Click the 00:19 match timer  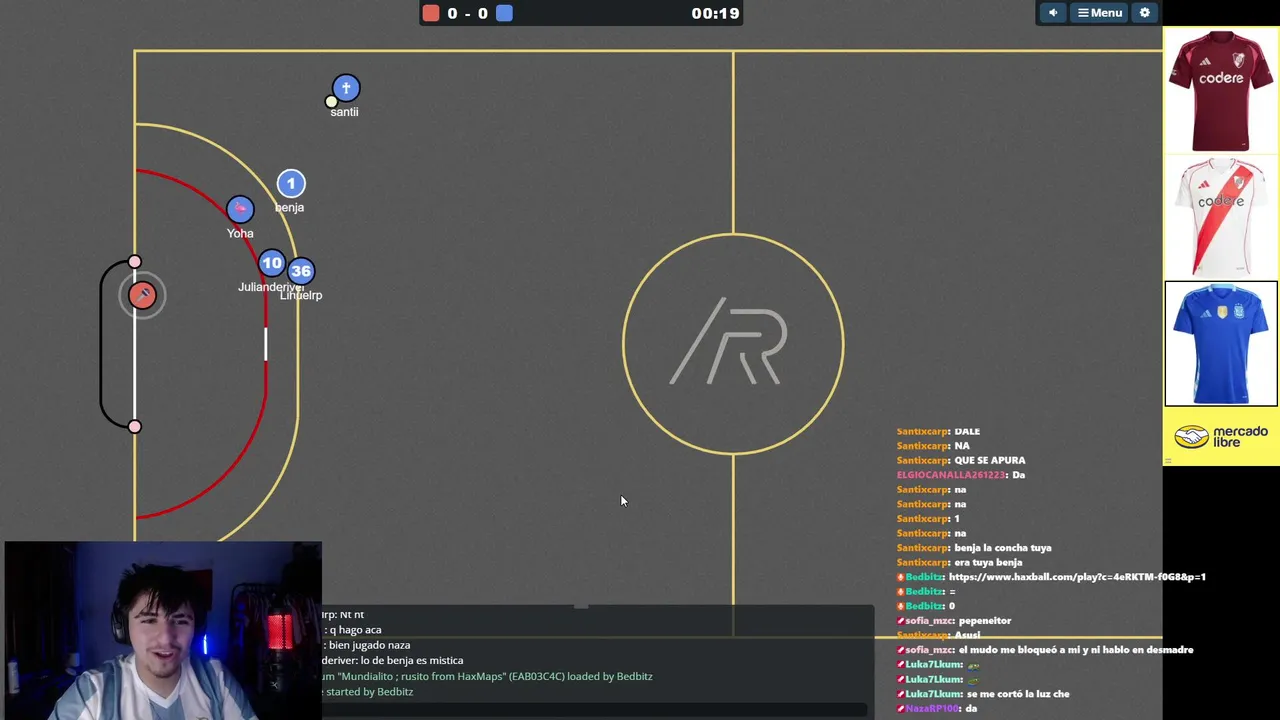[715, 13]
